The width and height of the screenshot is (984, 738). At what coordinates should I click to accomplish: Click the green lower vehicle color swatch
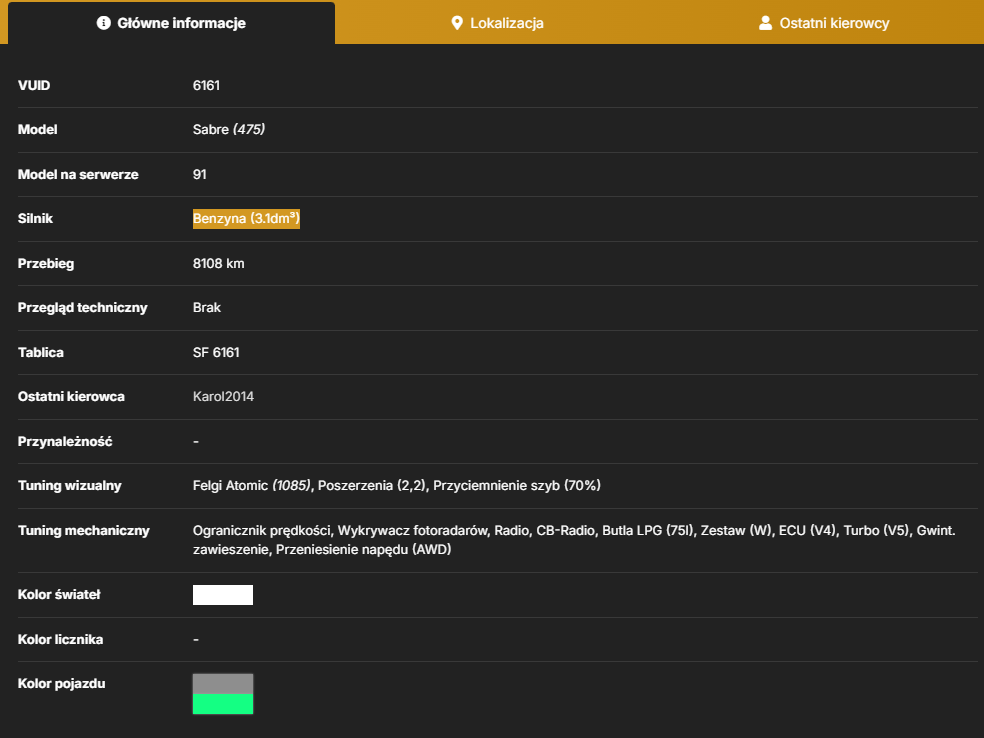pos(223,704)
